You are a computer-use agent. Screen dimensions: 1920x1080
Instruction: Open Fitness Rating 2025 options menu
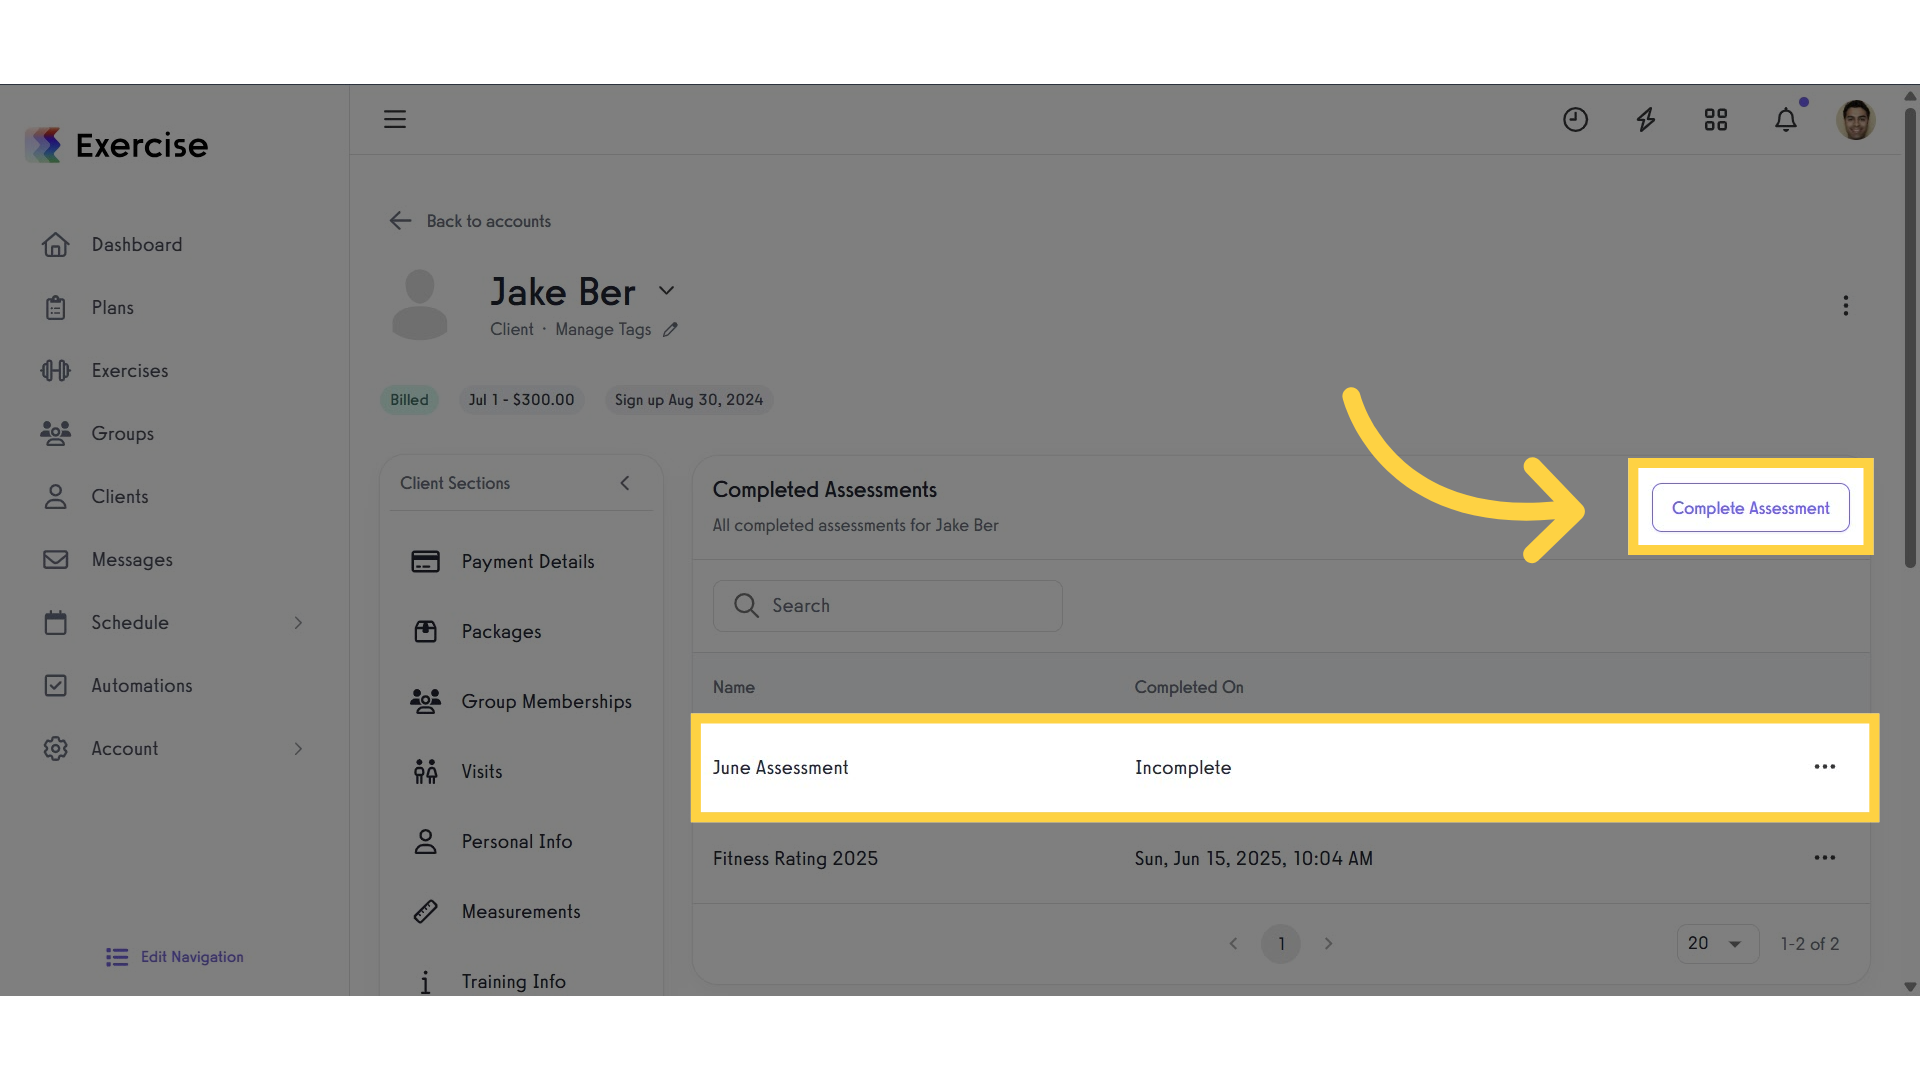1824,858
